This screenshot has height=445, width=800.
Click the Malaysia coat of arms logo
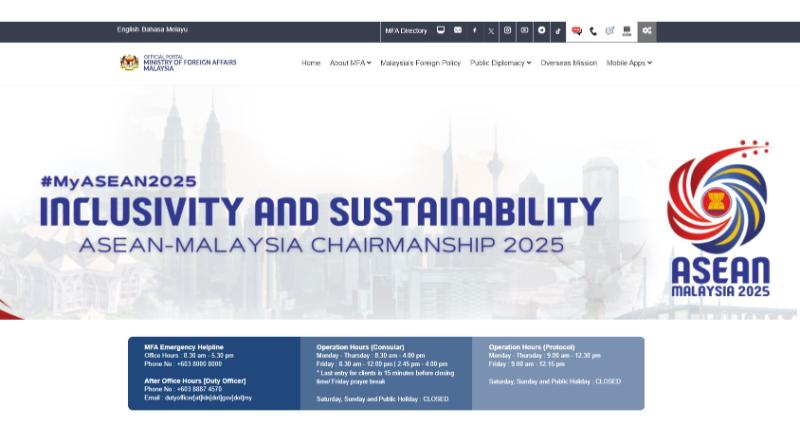[x=129, y=63]
